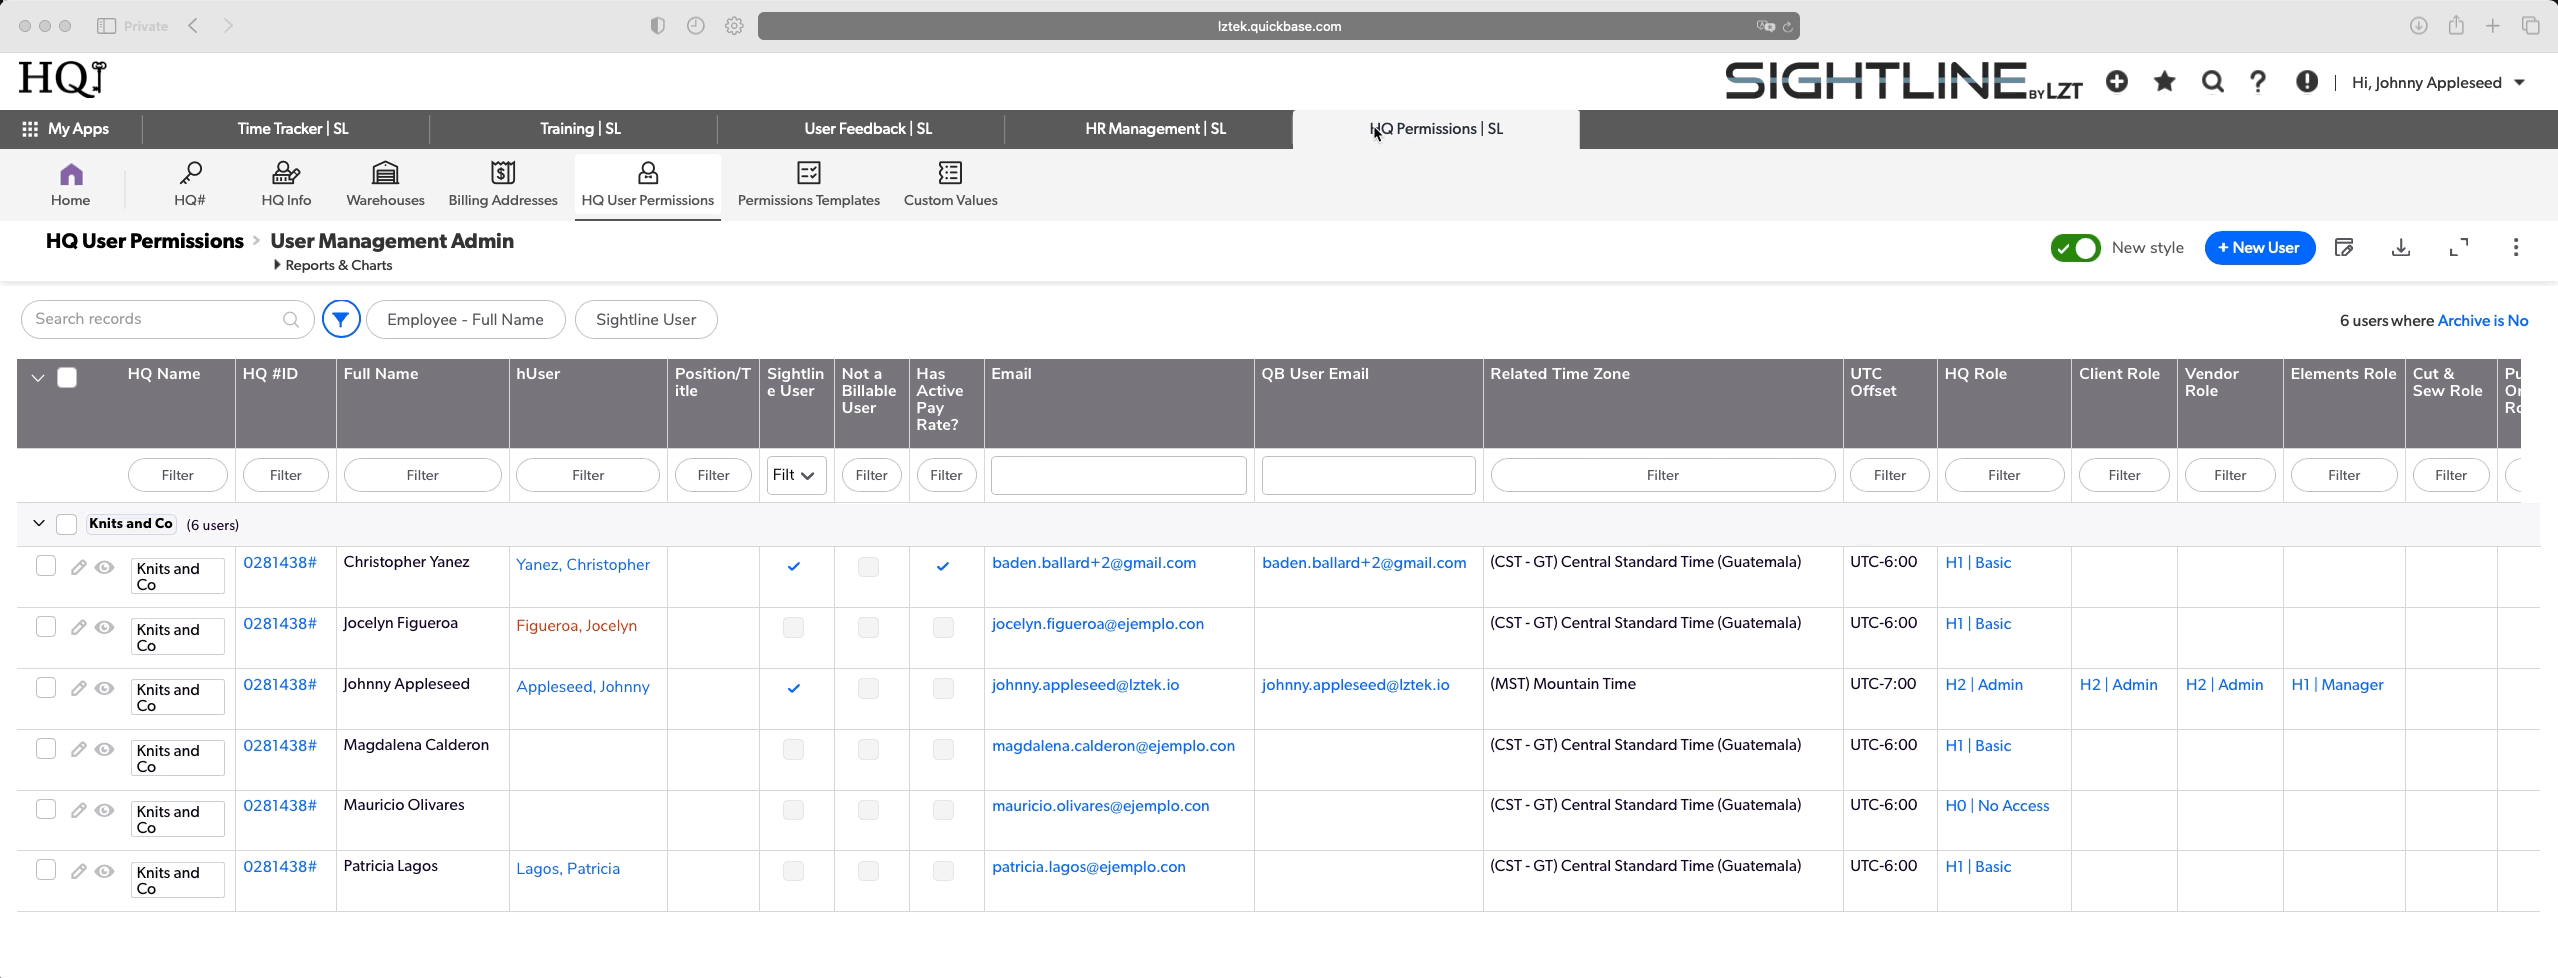Viewport: 2558px width, 978px height.
Task: Open the three-dot more options menu
Action: tap(2515, 248)
